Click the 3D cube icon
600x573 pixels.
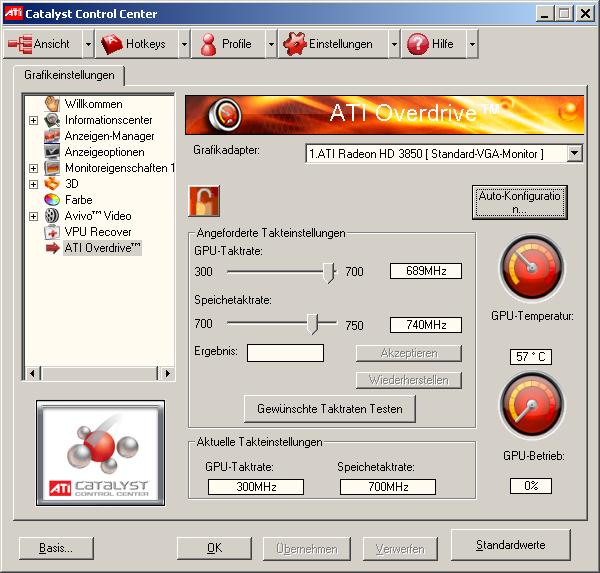pyautogui.click(x=52, y=184)
